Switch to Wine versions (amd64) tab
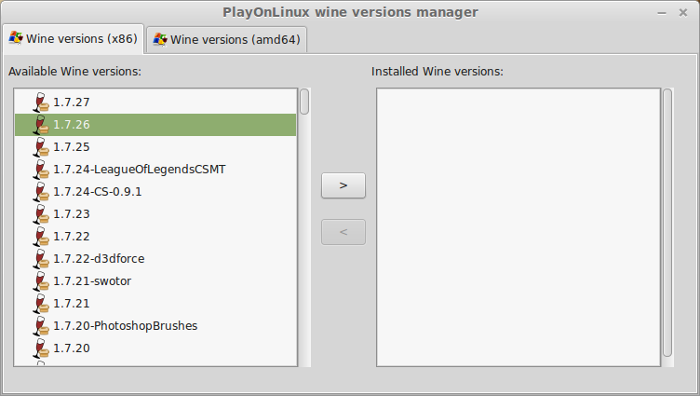The height and width of the screenshot is (396, 700). tap(226, 40)
